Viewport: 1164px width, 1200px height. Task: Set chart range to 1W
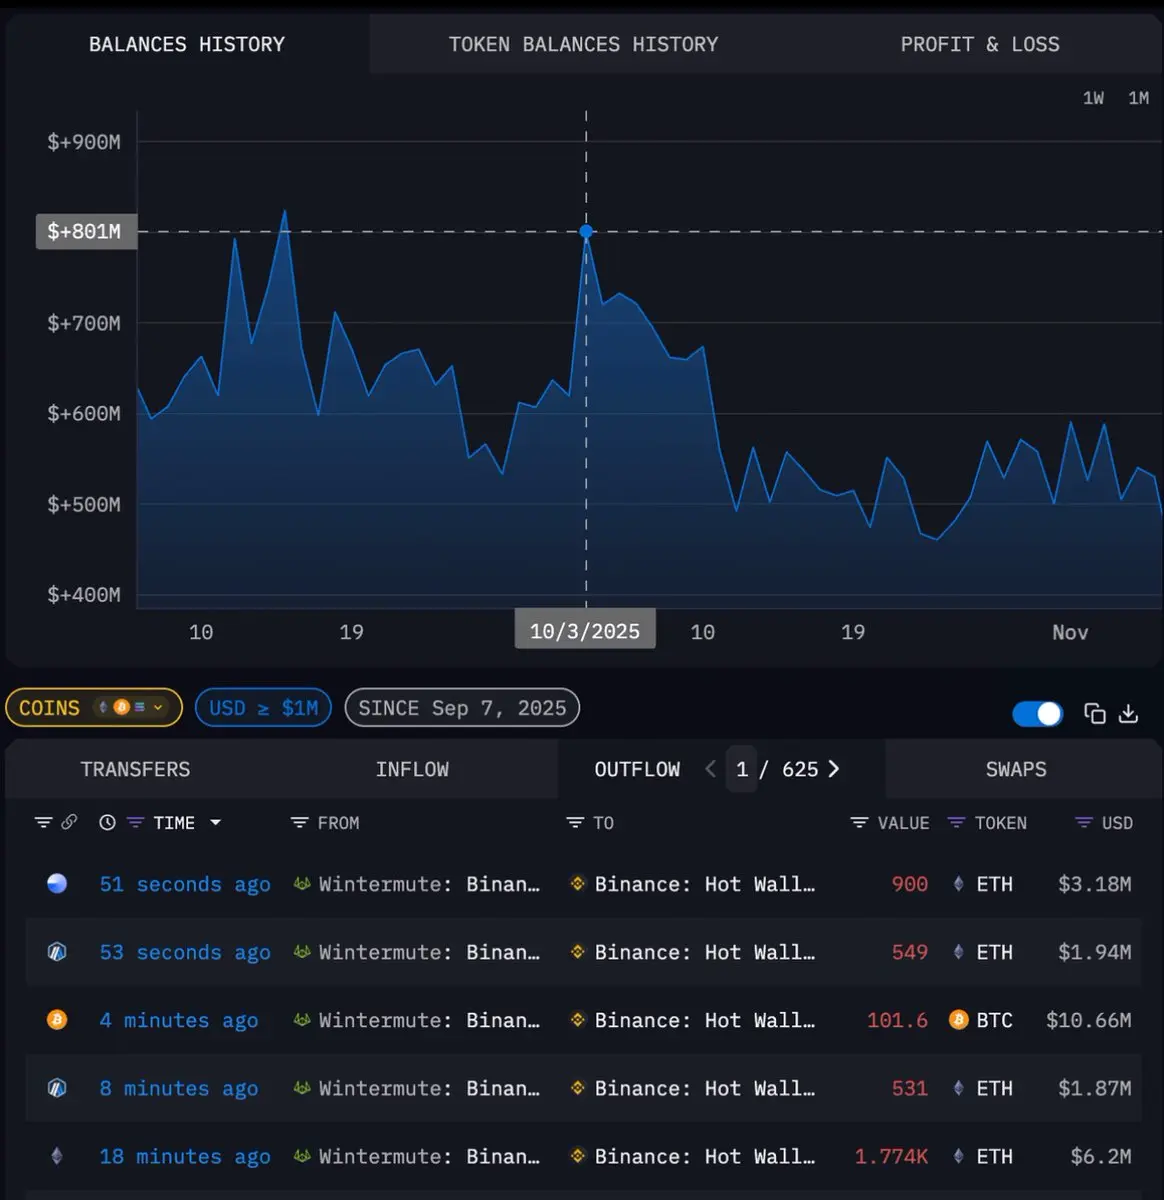point(1093,98)
